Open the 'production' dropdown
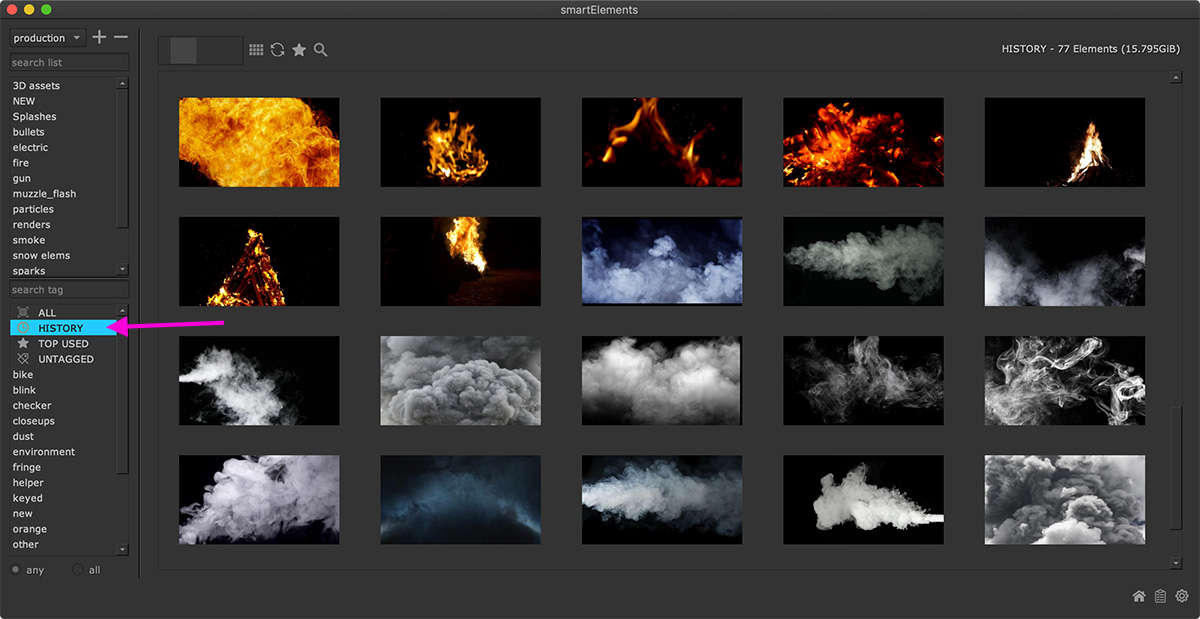The height and width of the screenshot is (619, 1200). 48,38
